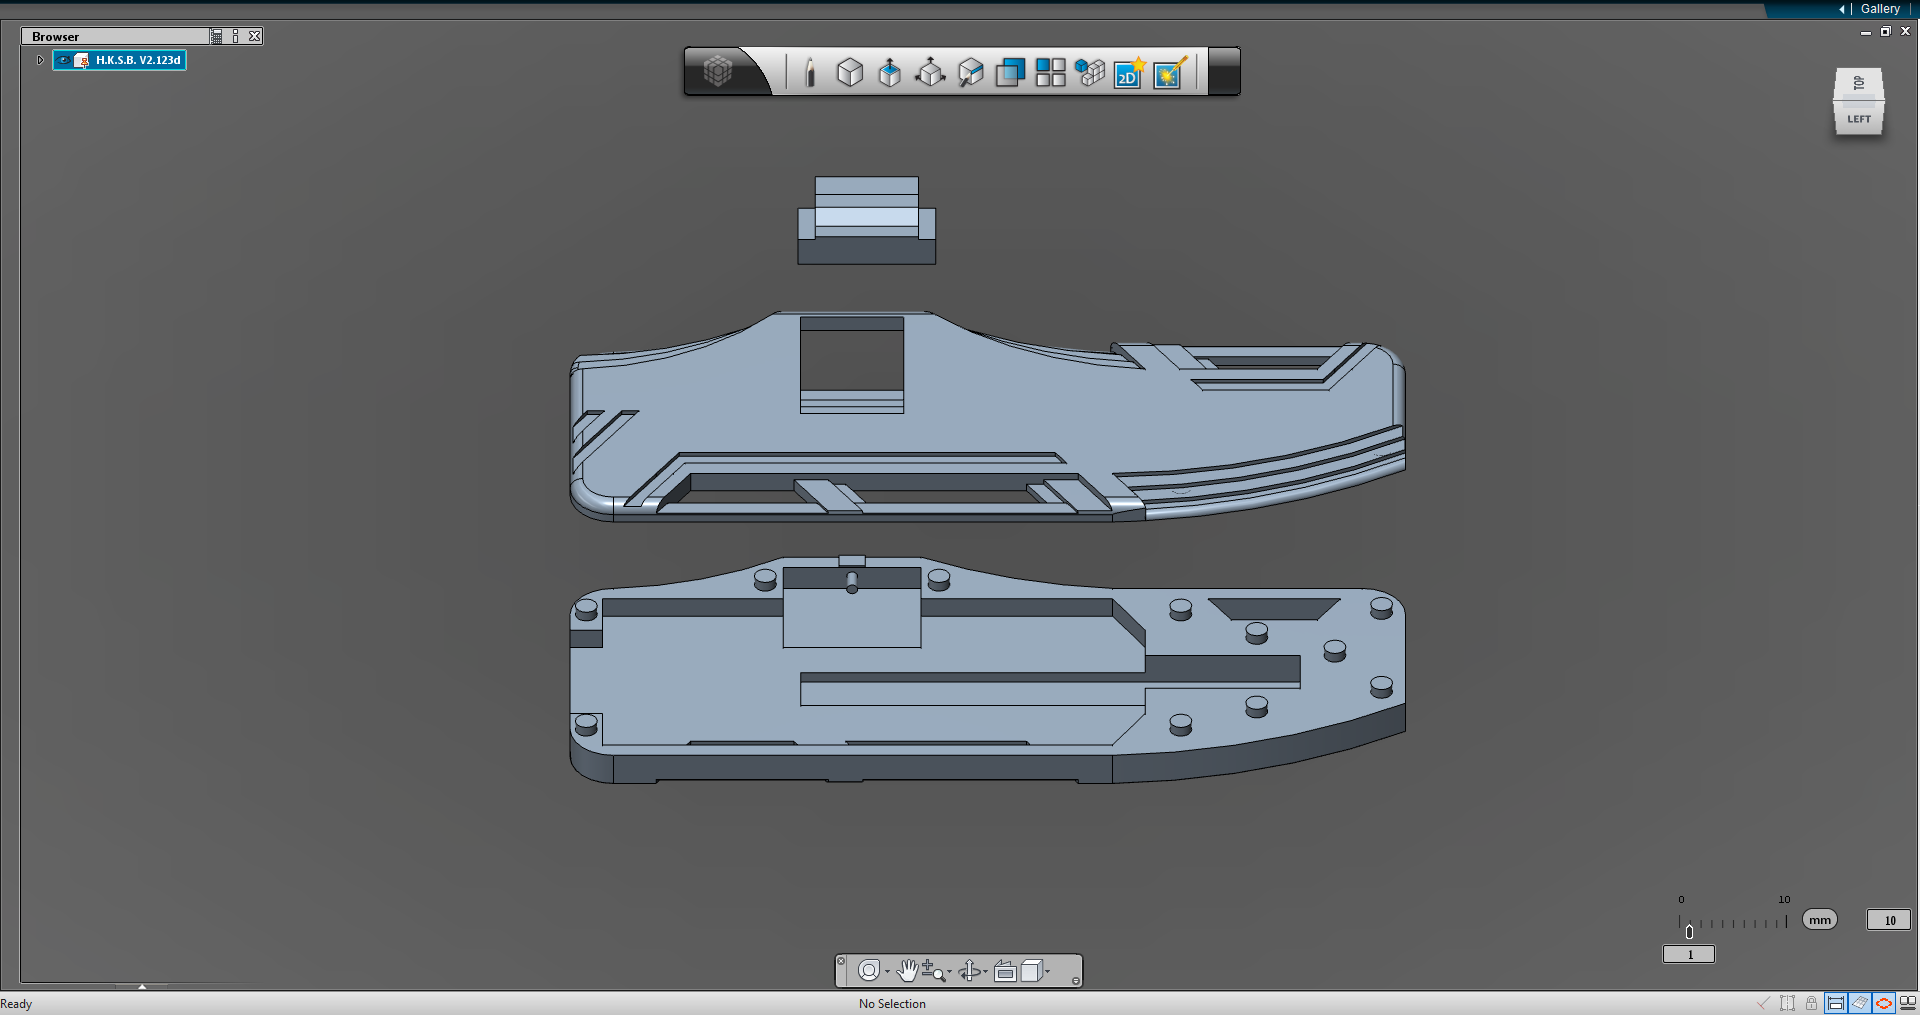Toggle the sketch dimension status icon
The height and width of the screenshot is (1015, 1920).
(1836, 1003)
